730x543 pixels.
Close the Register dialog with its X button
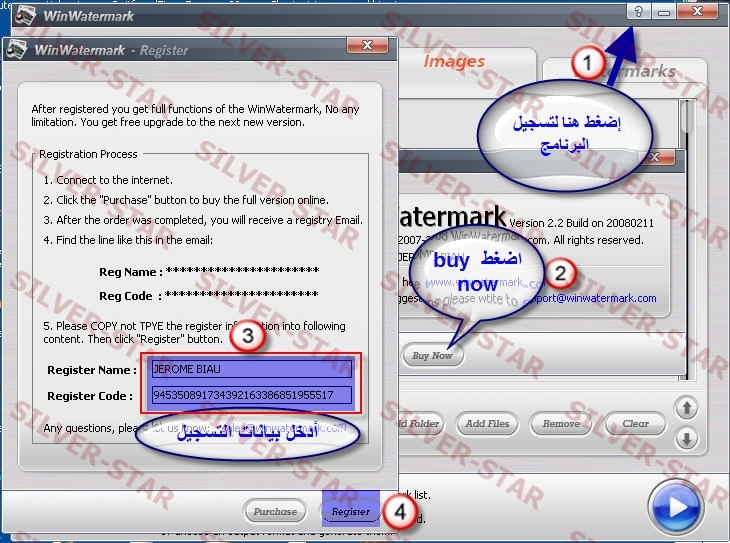coord(367,45)
